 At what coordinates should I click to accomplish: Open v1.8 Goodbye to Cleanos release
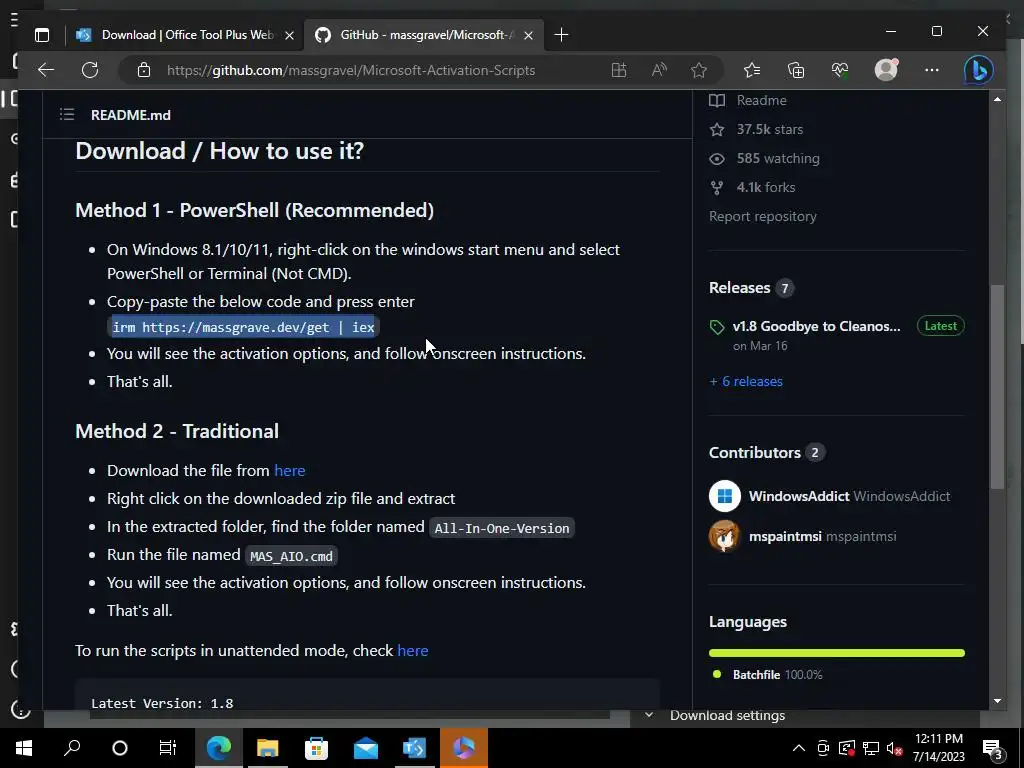pos(816,327)
